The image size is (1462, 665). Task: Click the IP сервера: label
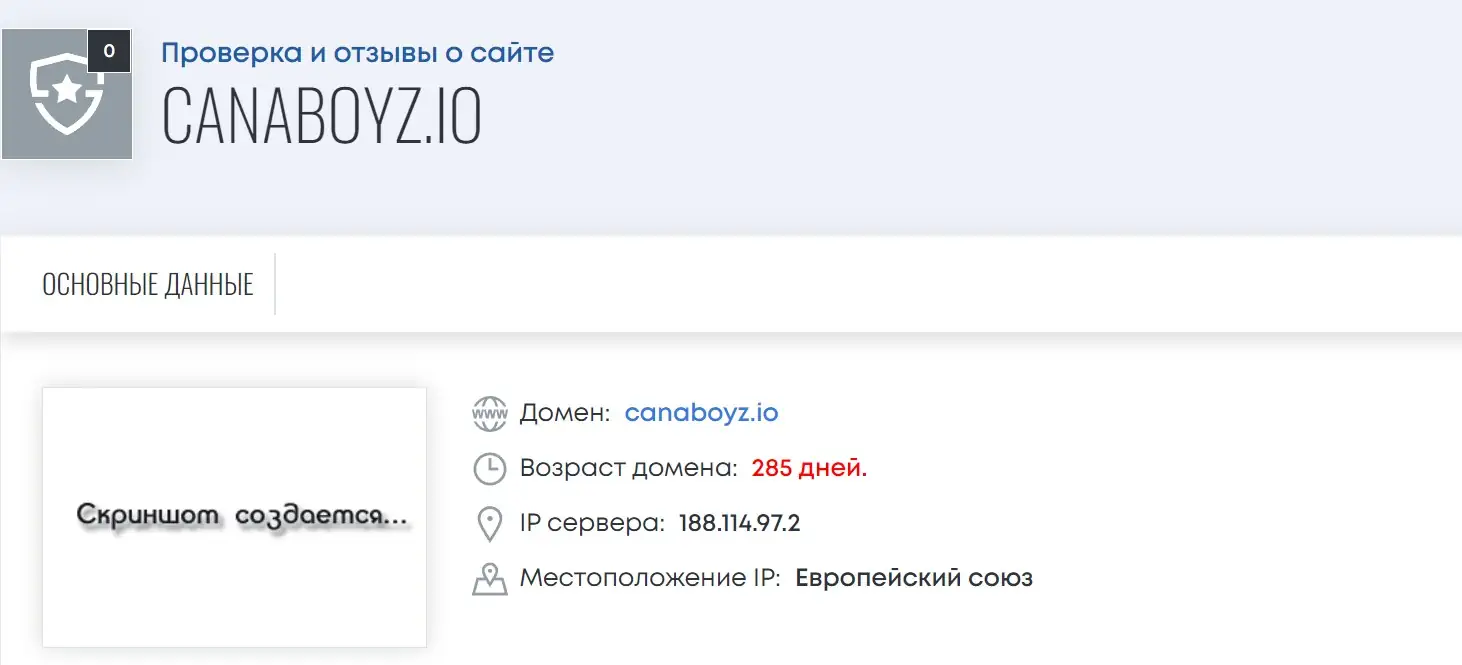coord(592,523)
